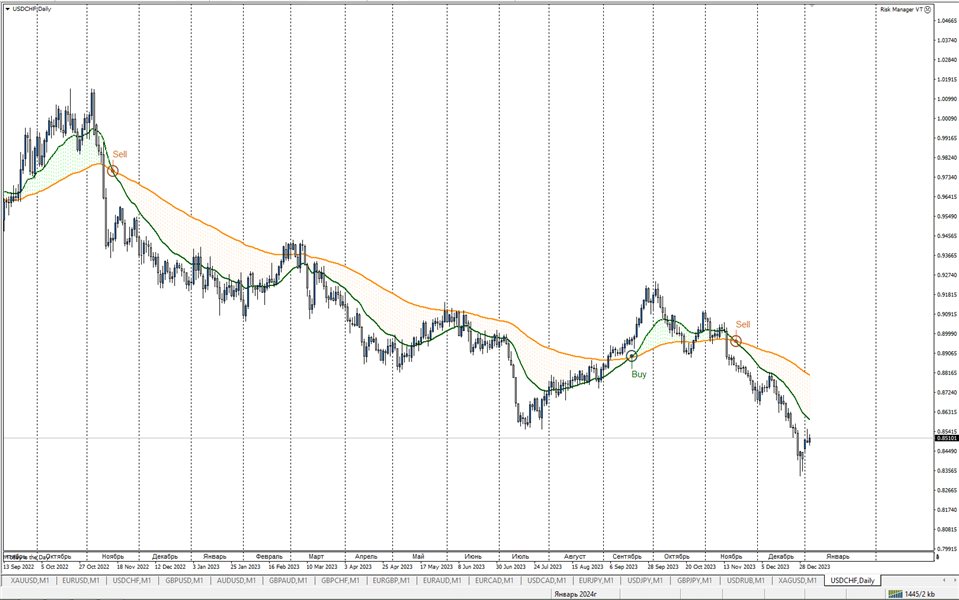Switch to the GBPCHF,M1 chart tab
The image size is (959, 600).
coord(340,580)
